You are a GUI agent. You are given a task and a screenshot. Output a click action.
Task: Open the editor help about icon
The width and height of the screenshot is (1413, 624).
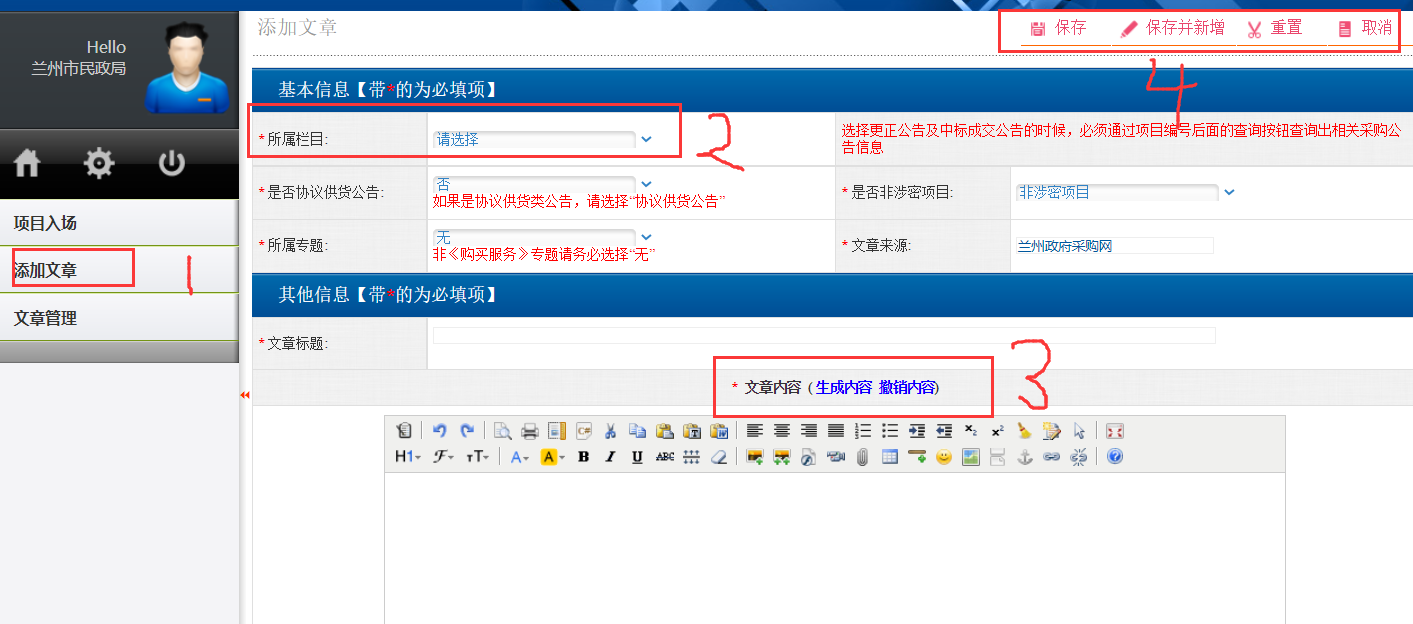(1115, 457)
